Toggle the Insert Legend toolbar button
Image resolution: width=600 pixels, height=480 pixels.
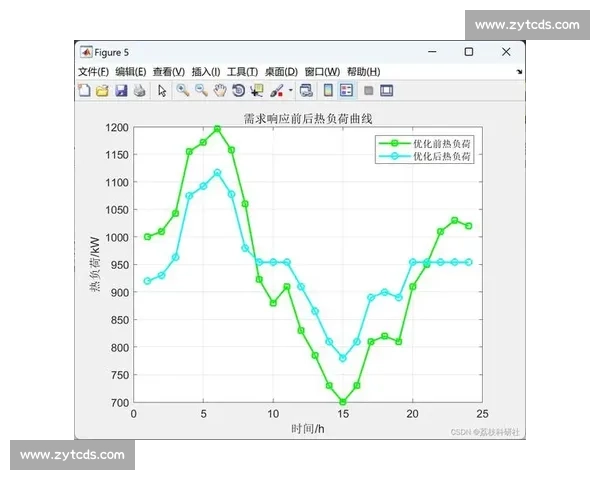click(346, 90)
